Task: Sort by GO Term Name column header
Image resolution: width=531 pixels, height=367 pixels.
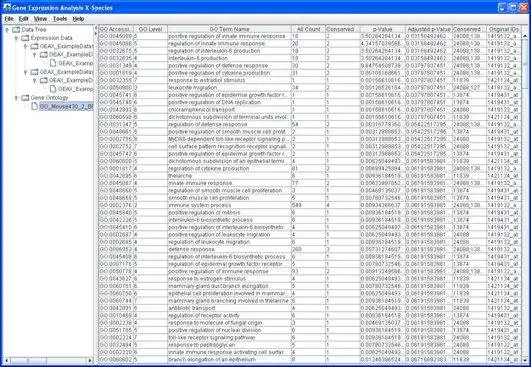Action: 229,29
